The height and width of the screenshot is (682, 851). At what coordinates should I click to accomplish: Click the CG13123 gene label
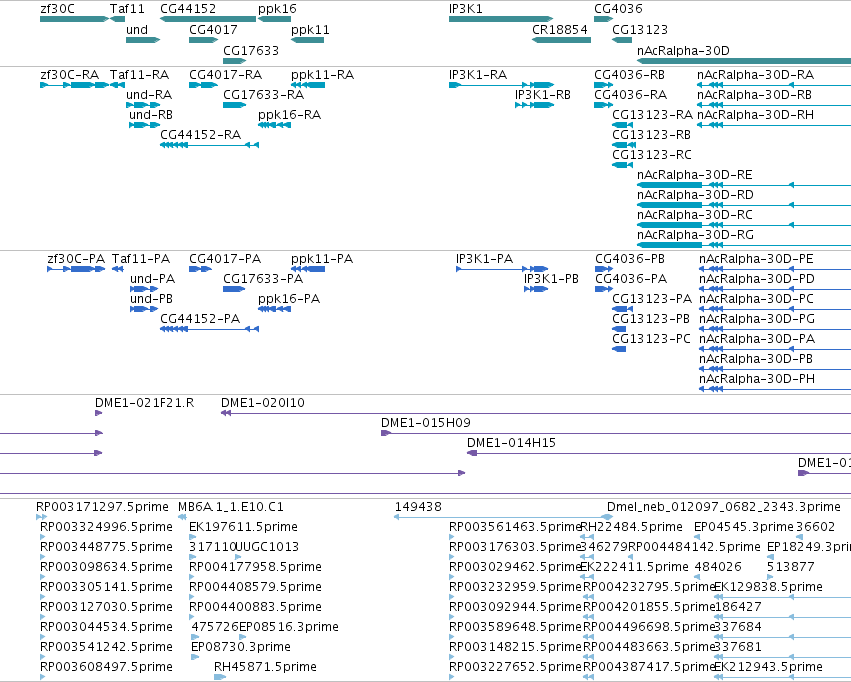[640, 29]
